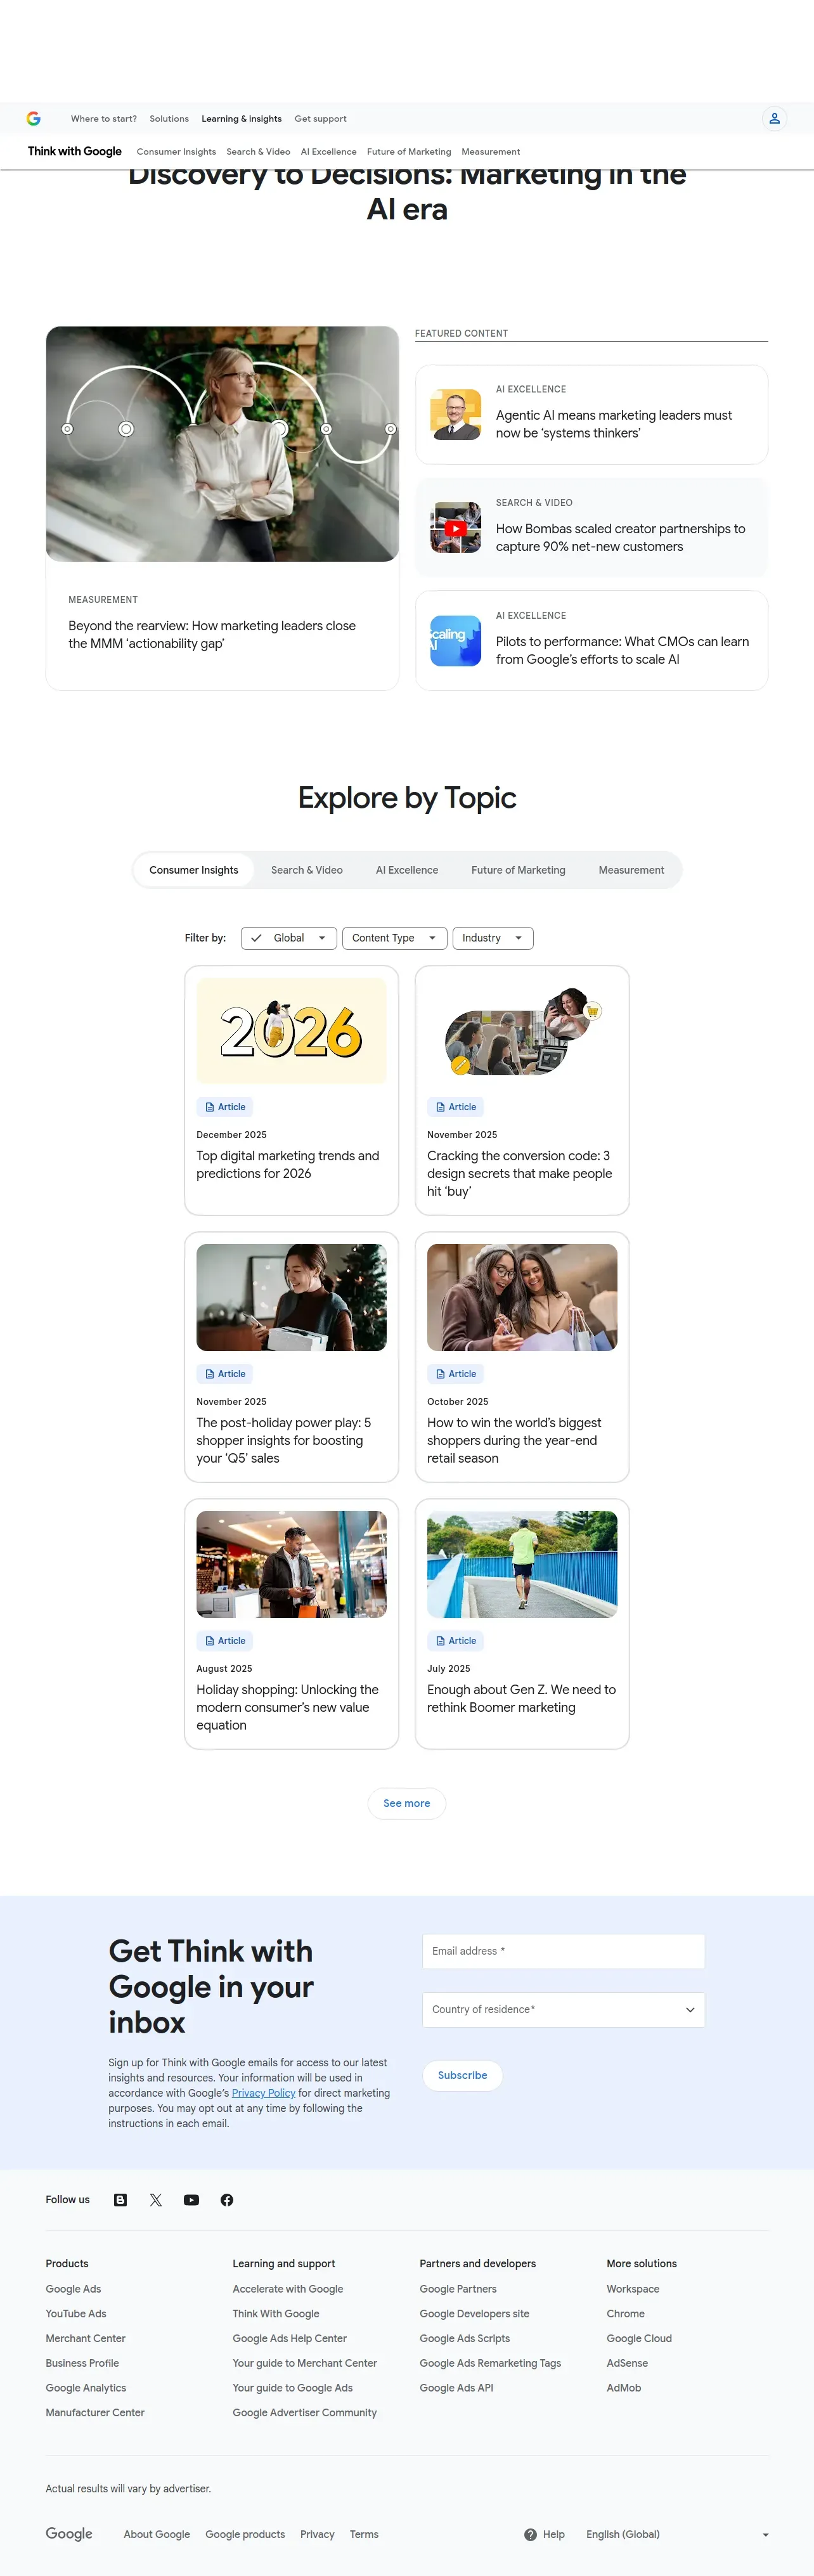The width and height of the screenshot is (814, 2576).
Task: Open the Global region filter dropdown
Action: [x=288, y=938]
